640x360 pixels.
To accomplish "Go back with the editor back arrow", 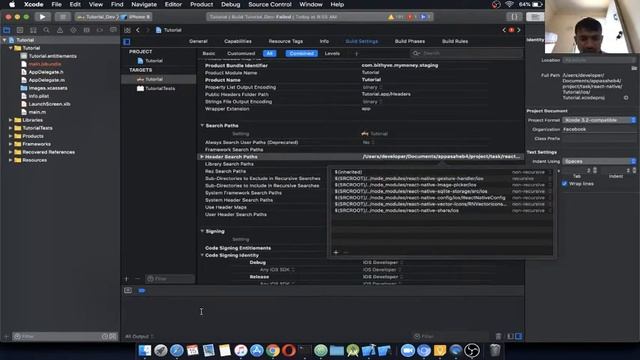I will [x=138, y=30].
